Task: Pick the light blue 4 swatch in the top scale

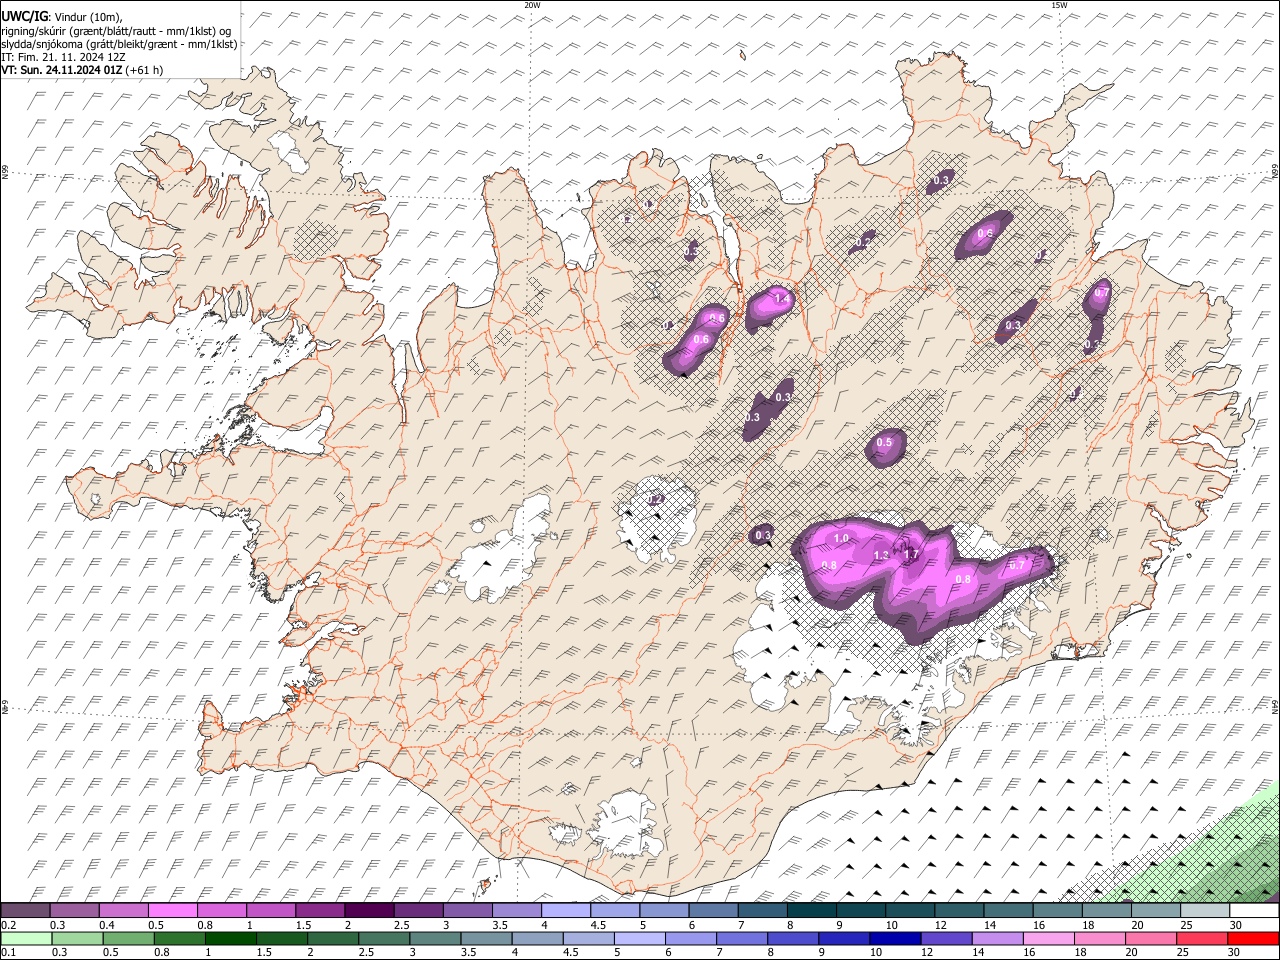Action: (x=566, y=911)
